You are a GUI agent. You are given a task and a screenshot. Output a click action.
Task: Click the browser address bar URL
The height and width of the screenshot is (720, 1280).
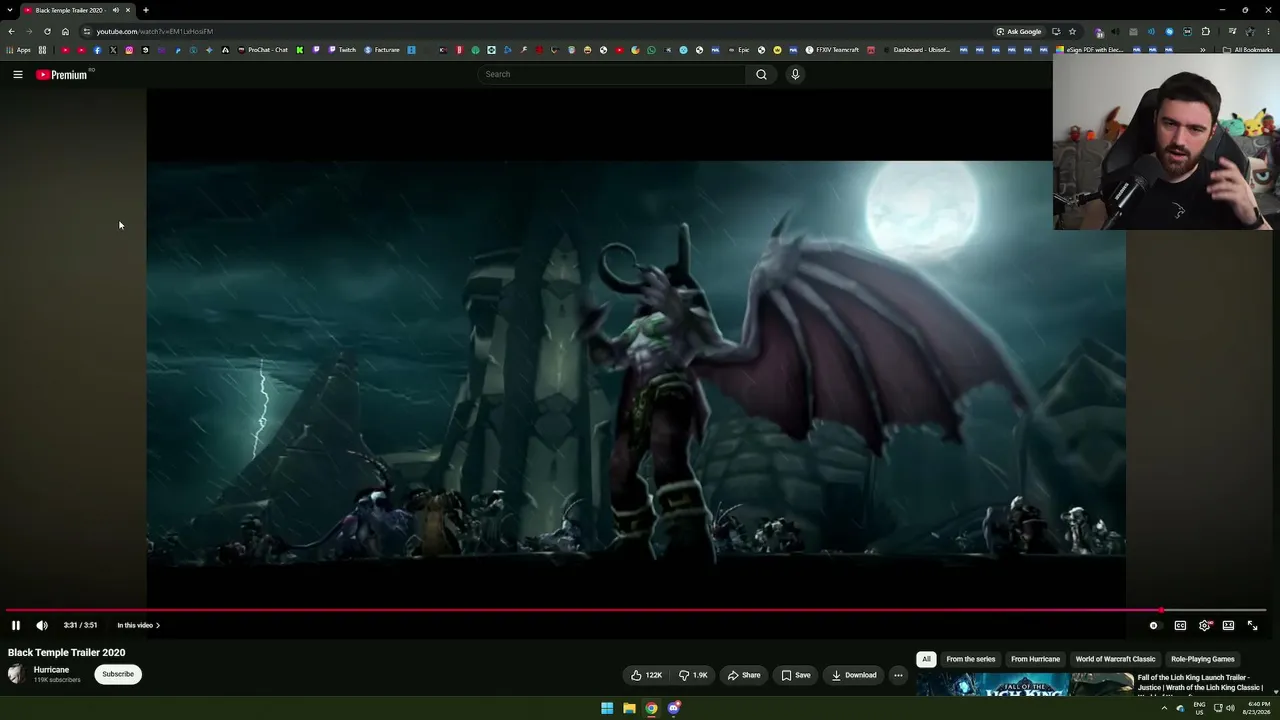(x=154, y=31)
